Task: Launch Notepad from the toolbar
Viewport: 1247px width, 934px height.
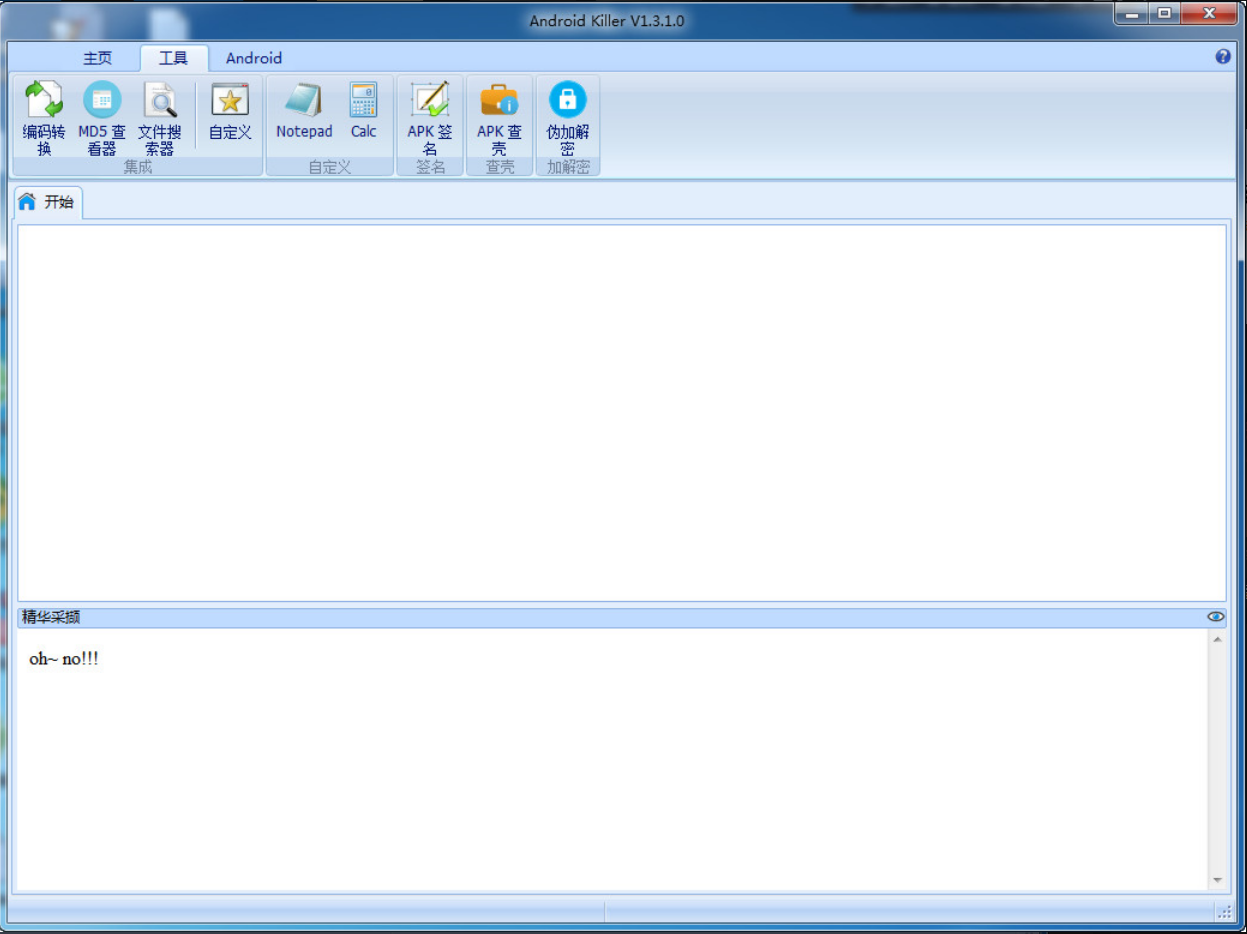Action: point(304,112)
